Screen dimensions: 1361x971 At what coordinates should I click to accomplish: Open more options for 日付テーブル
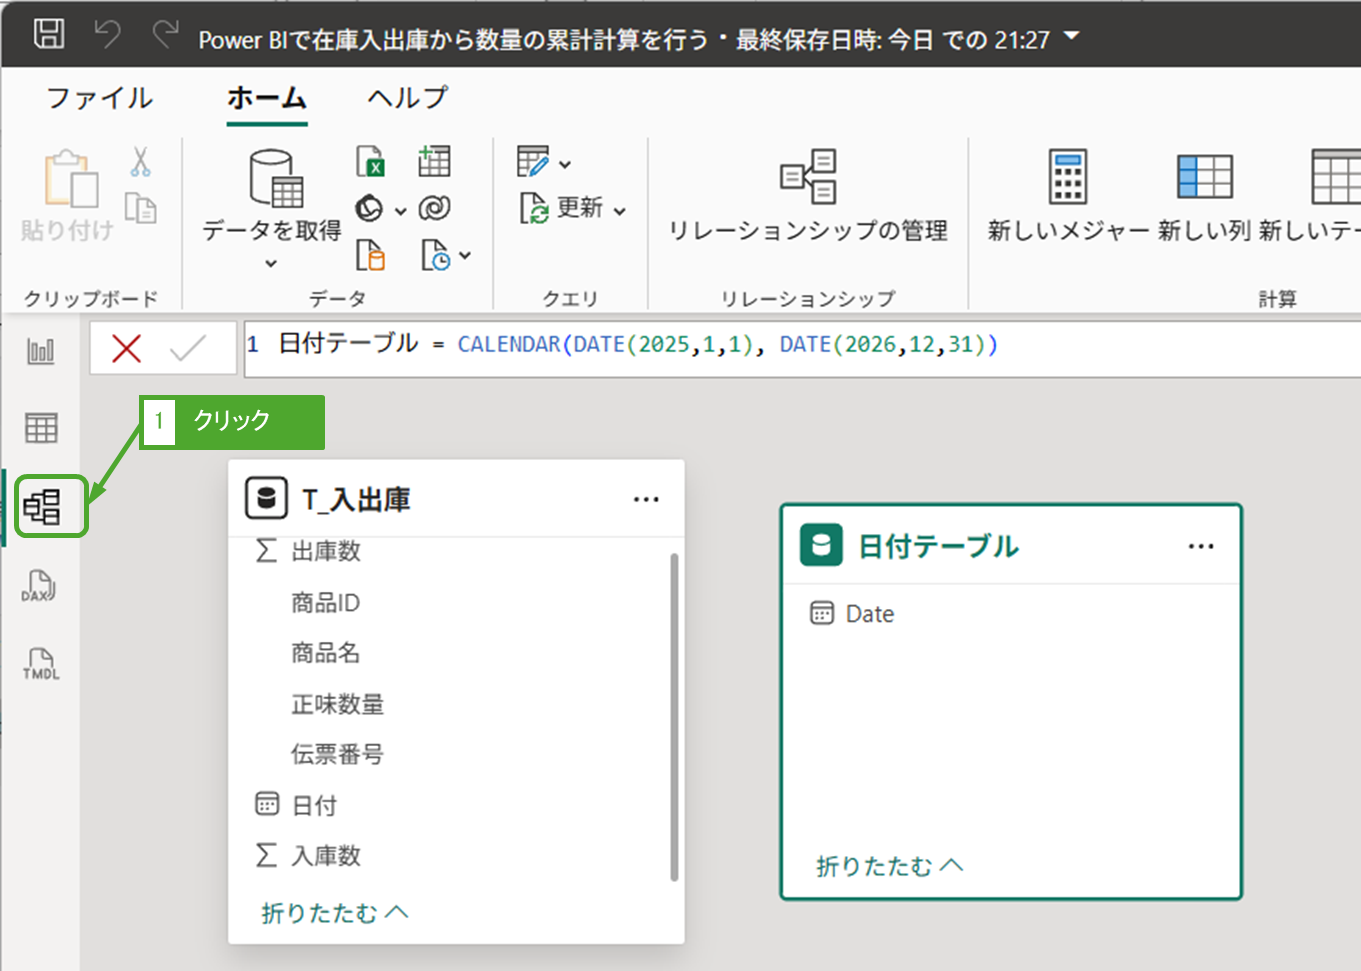(1200, 546)
